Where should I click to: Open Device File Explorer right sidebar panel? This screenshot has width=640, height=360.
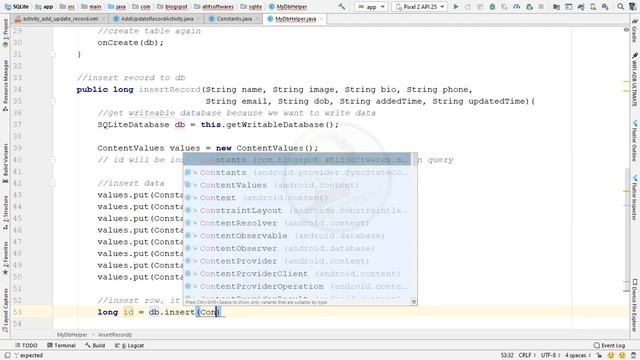(634, 305)
